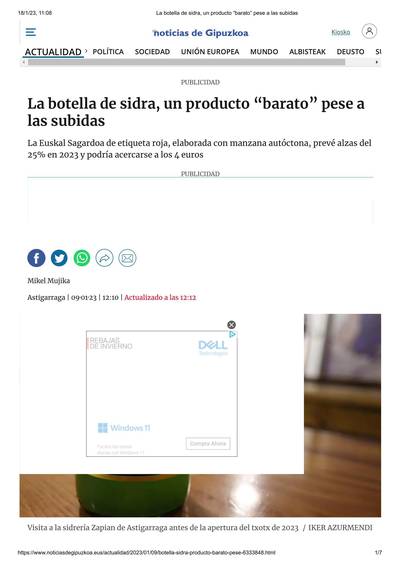Open author Mikel Mujika's page
400x566 pixels.
pos(49,280)
